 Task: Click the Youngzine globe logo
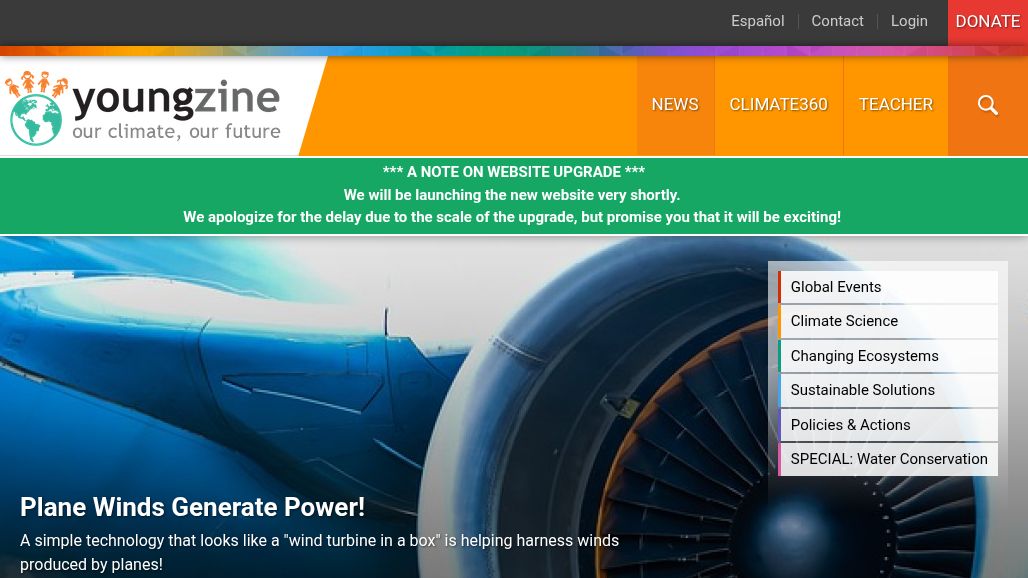36,119
